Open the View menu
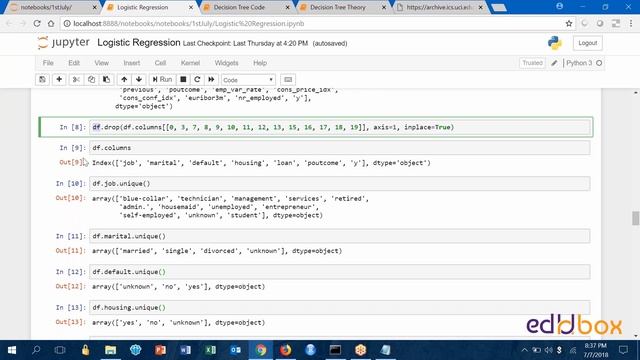640x360 pixels. (102, 63)
